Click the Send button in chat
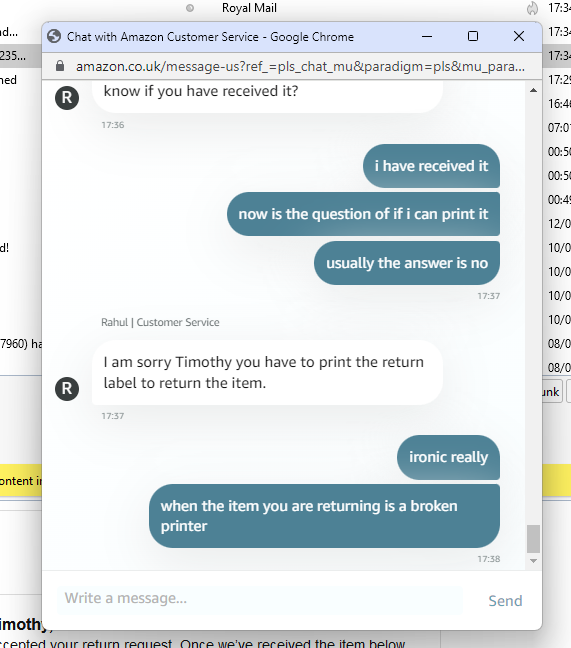571x648 pixels. (x=505, y=600)
